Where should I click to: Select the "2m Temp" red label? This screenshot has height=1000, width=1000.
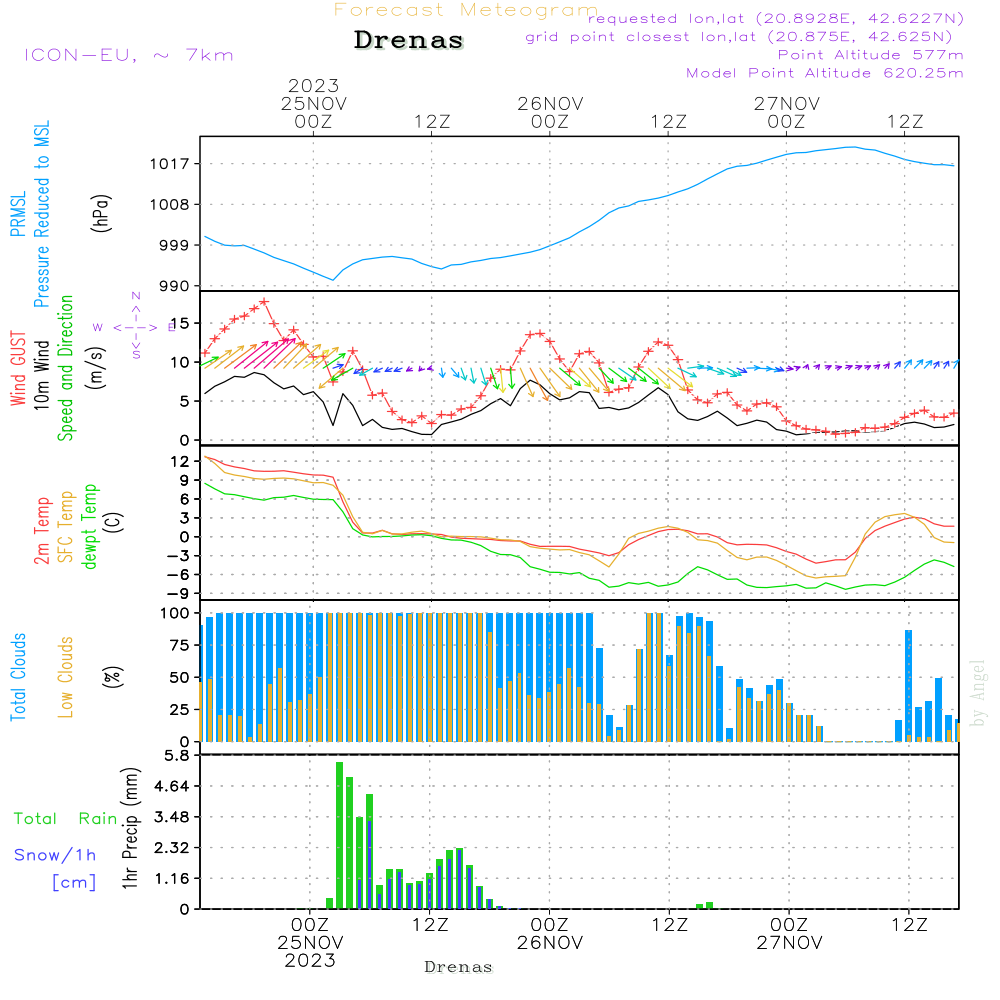tap(41, 531)
